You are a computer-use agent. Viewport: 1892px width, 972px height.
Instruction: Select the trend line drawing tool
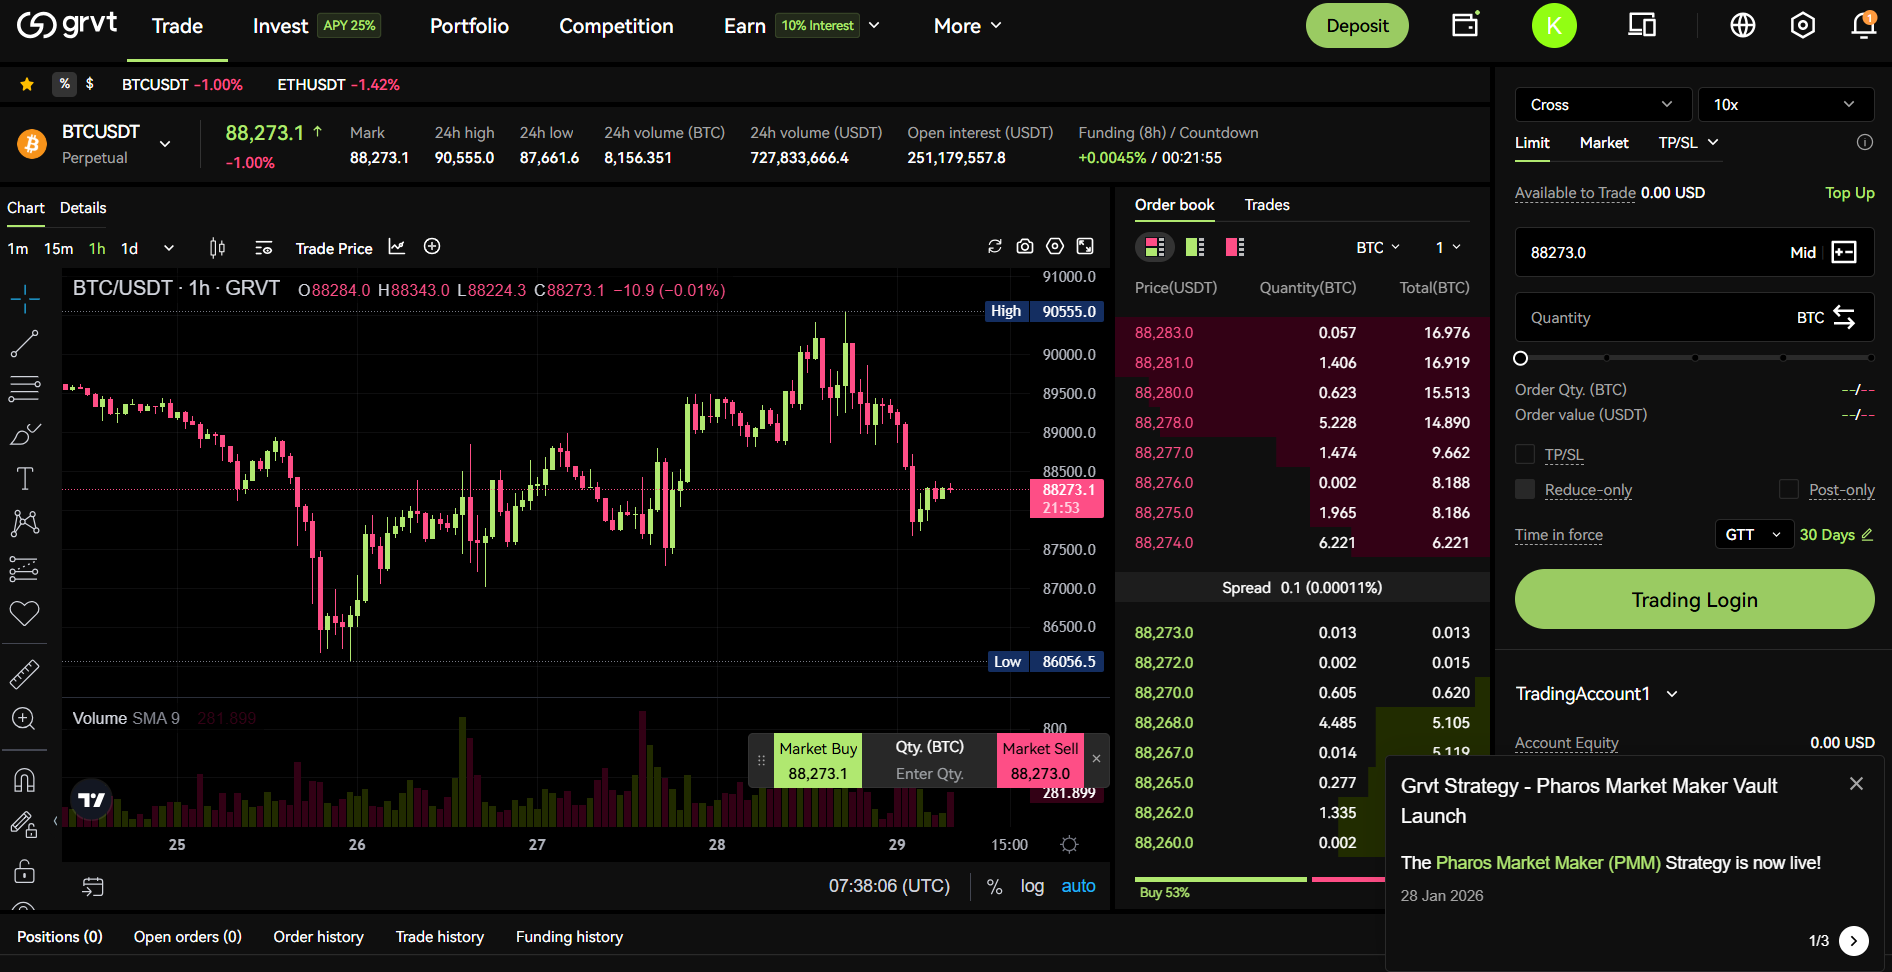(25, 343)
